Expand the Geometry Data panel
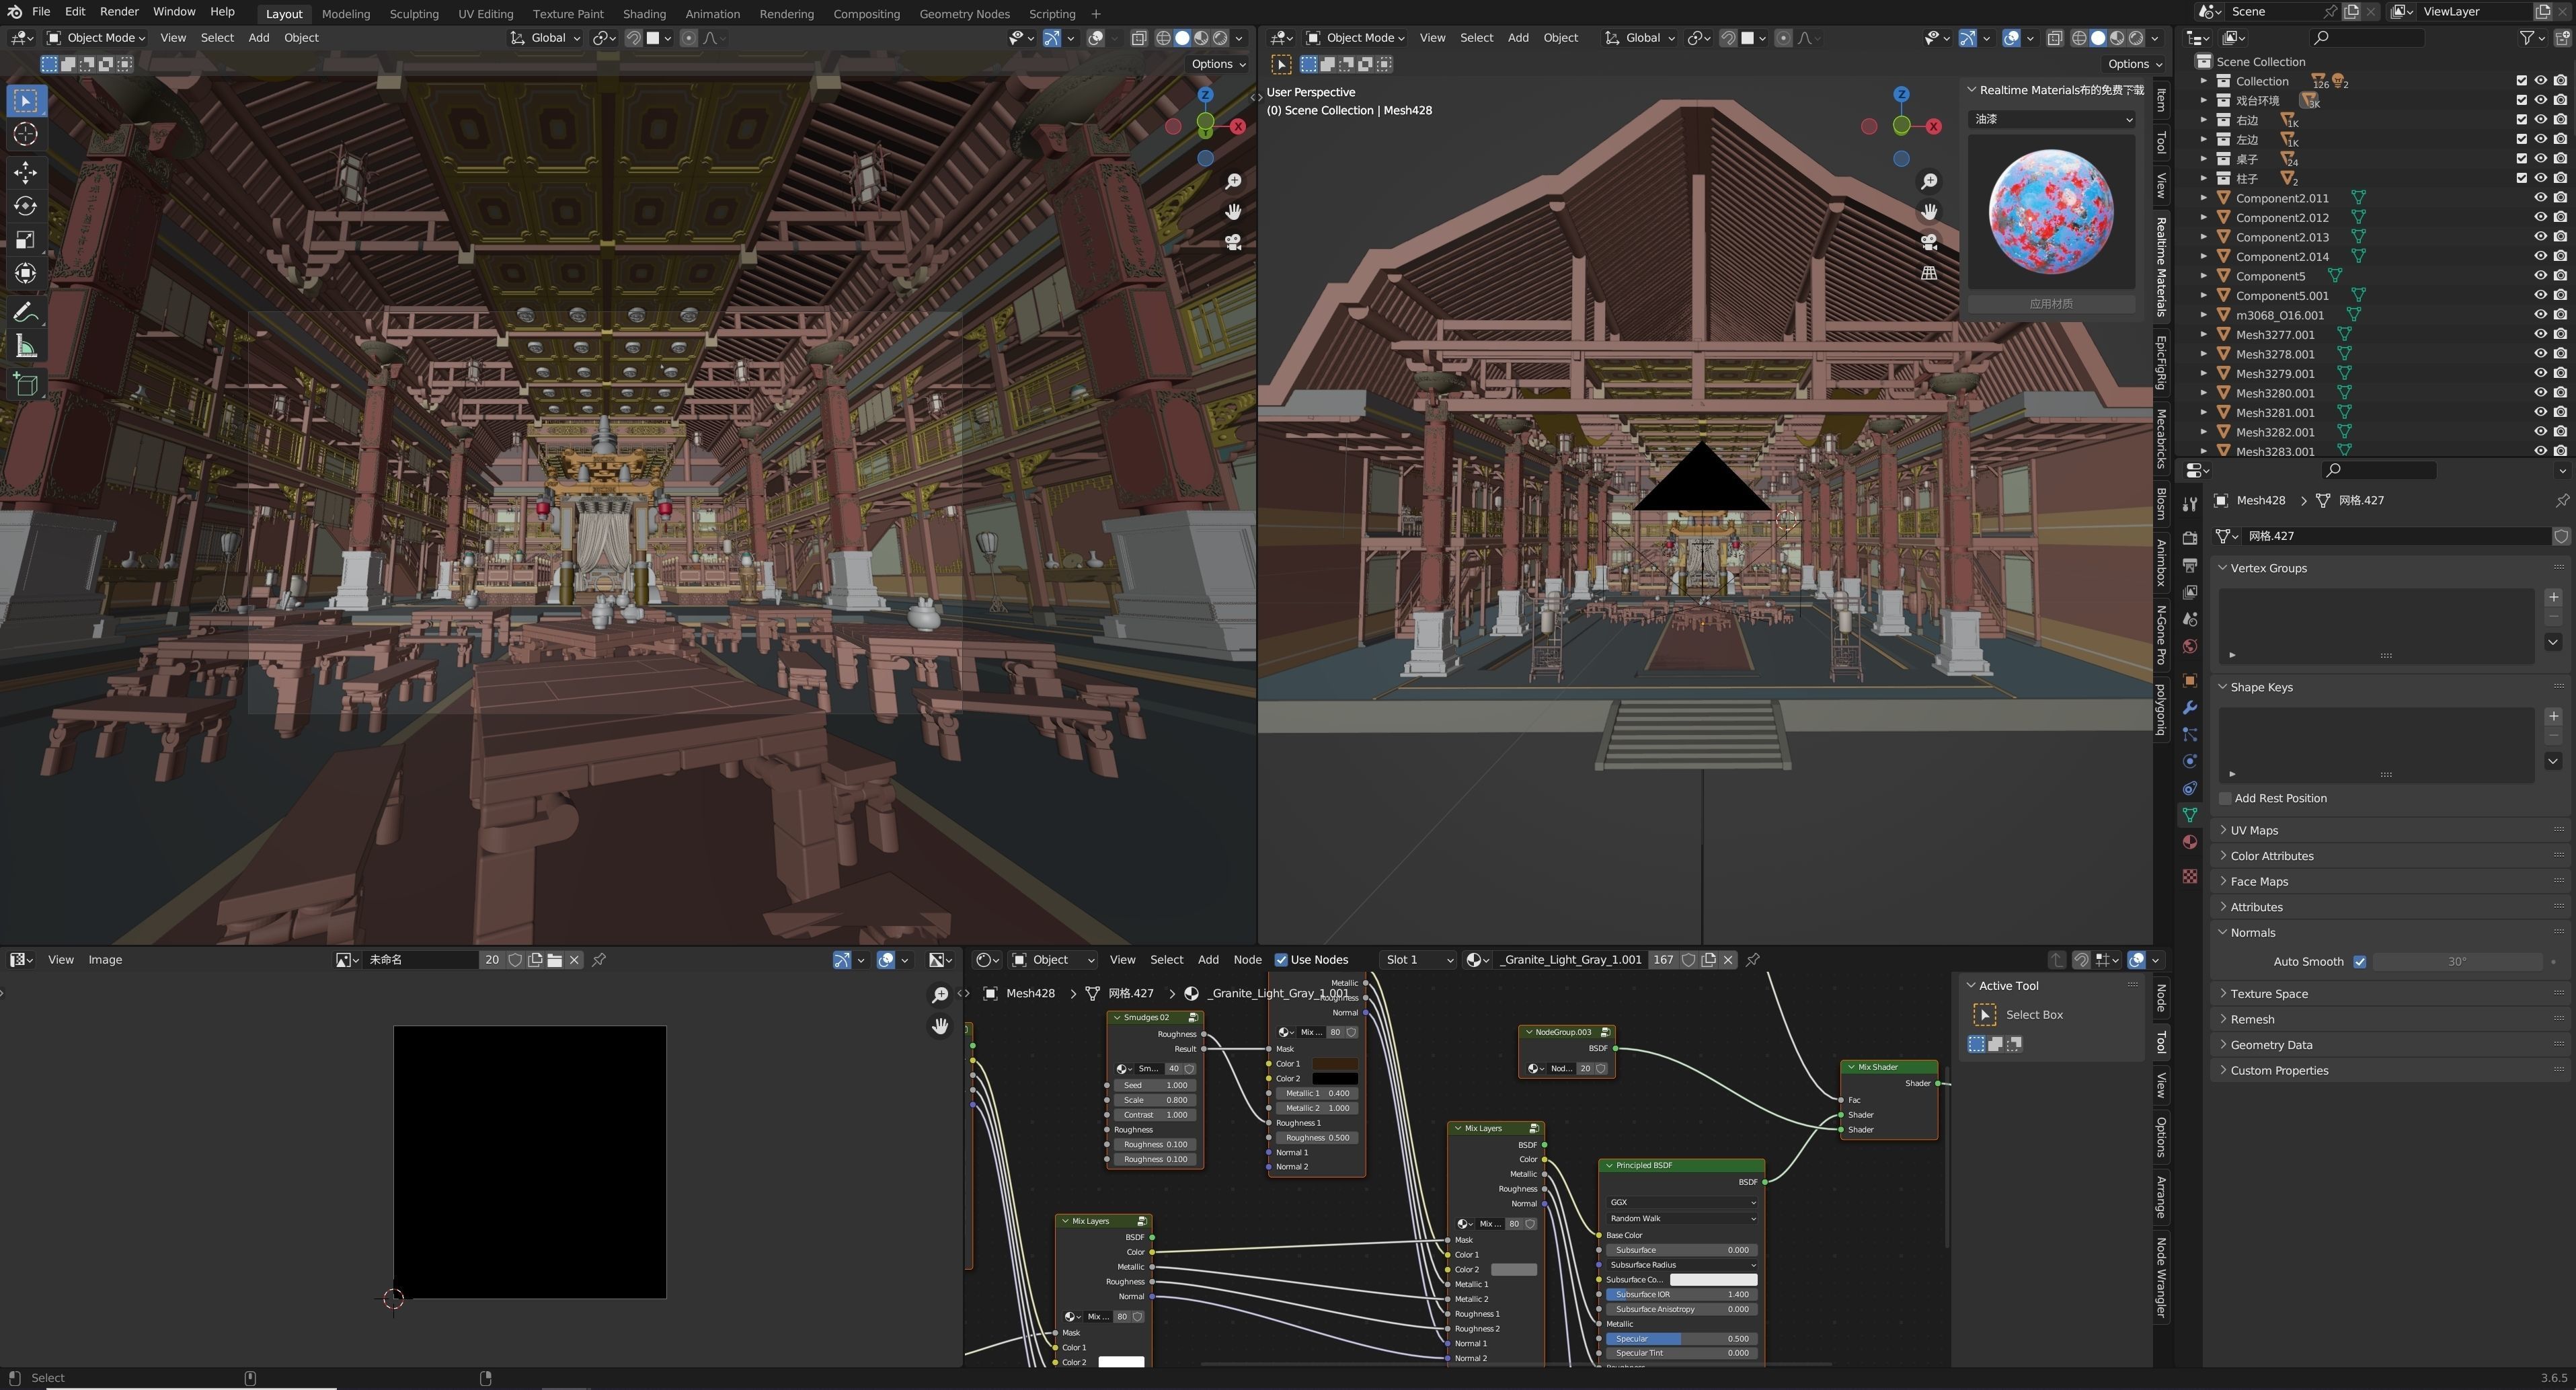Viewport: 2576px width, 1390px height. coord(2271,1045)
